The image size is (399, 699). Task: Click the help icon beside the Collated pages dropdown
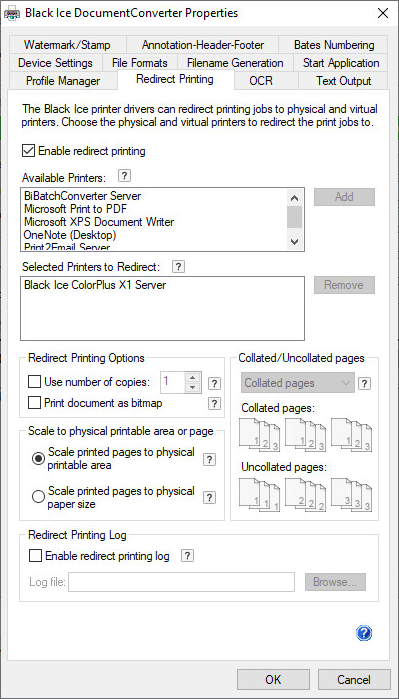point(365,383)
